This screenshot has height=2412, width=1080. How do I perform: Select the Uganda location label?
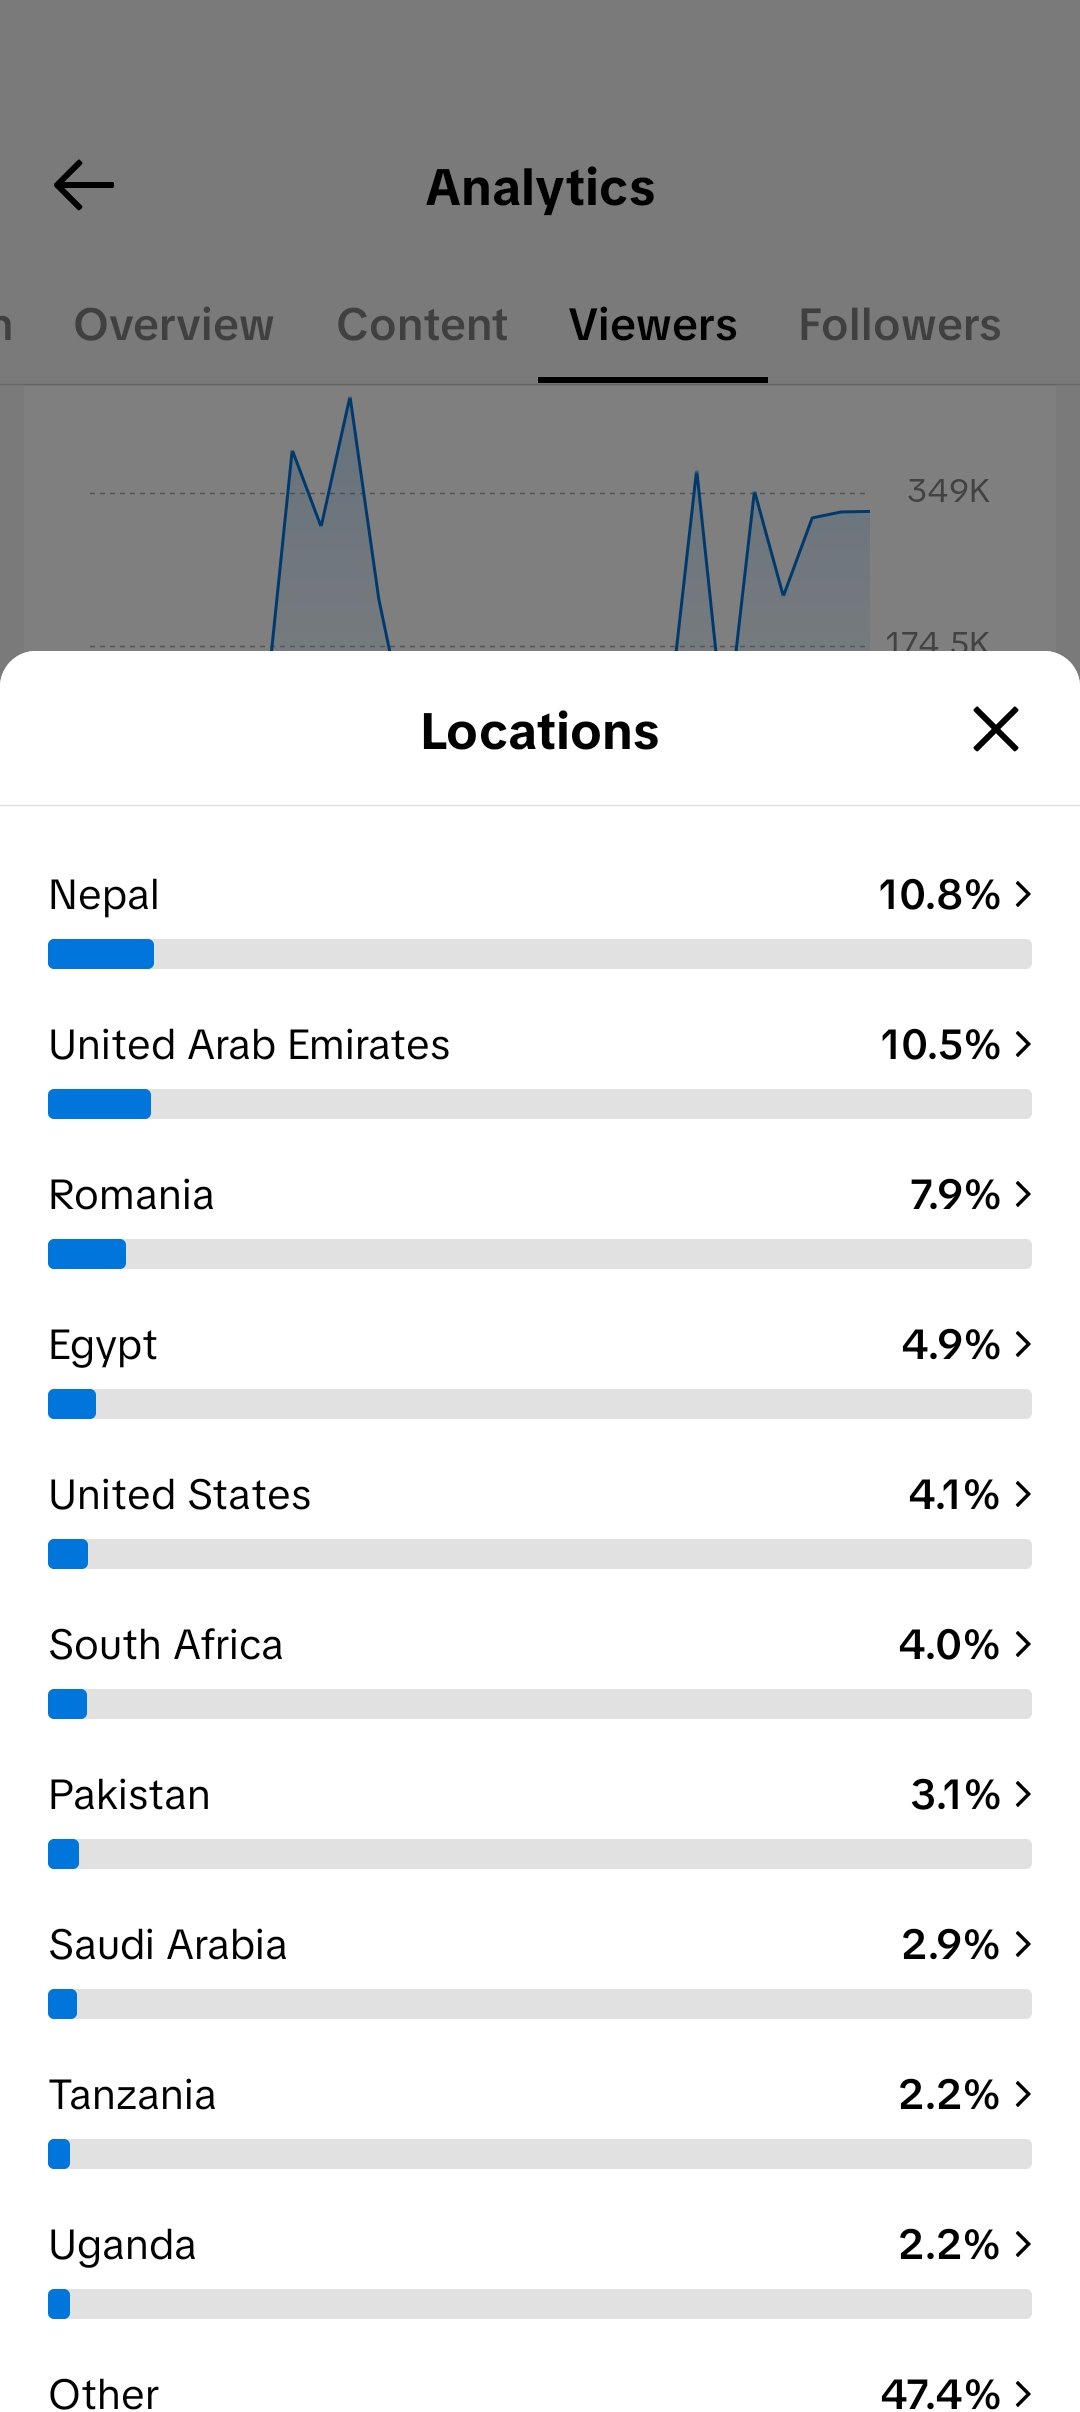click(123, 2246)
